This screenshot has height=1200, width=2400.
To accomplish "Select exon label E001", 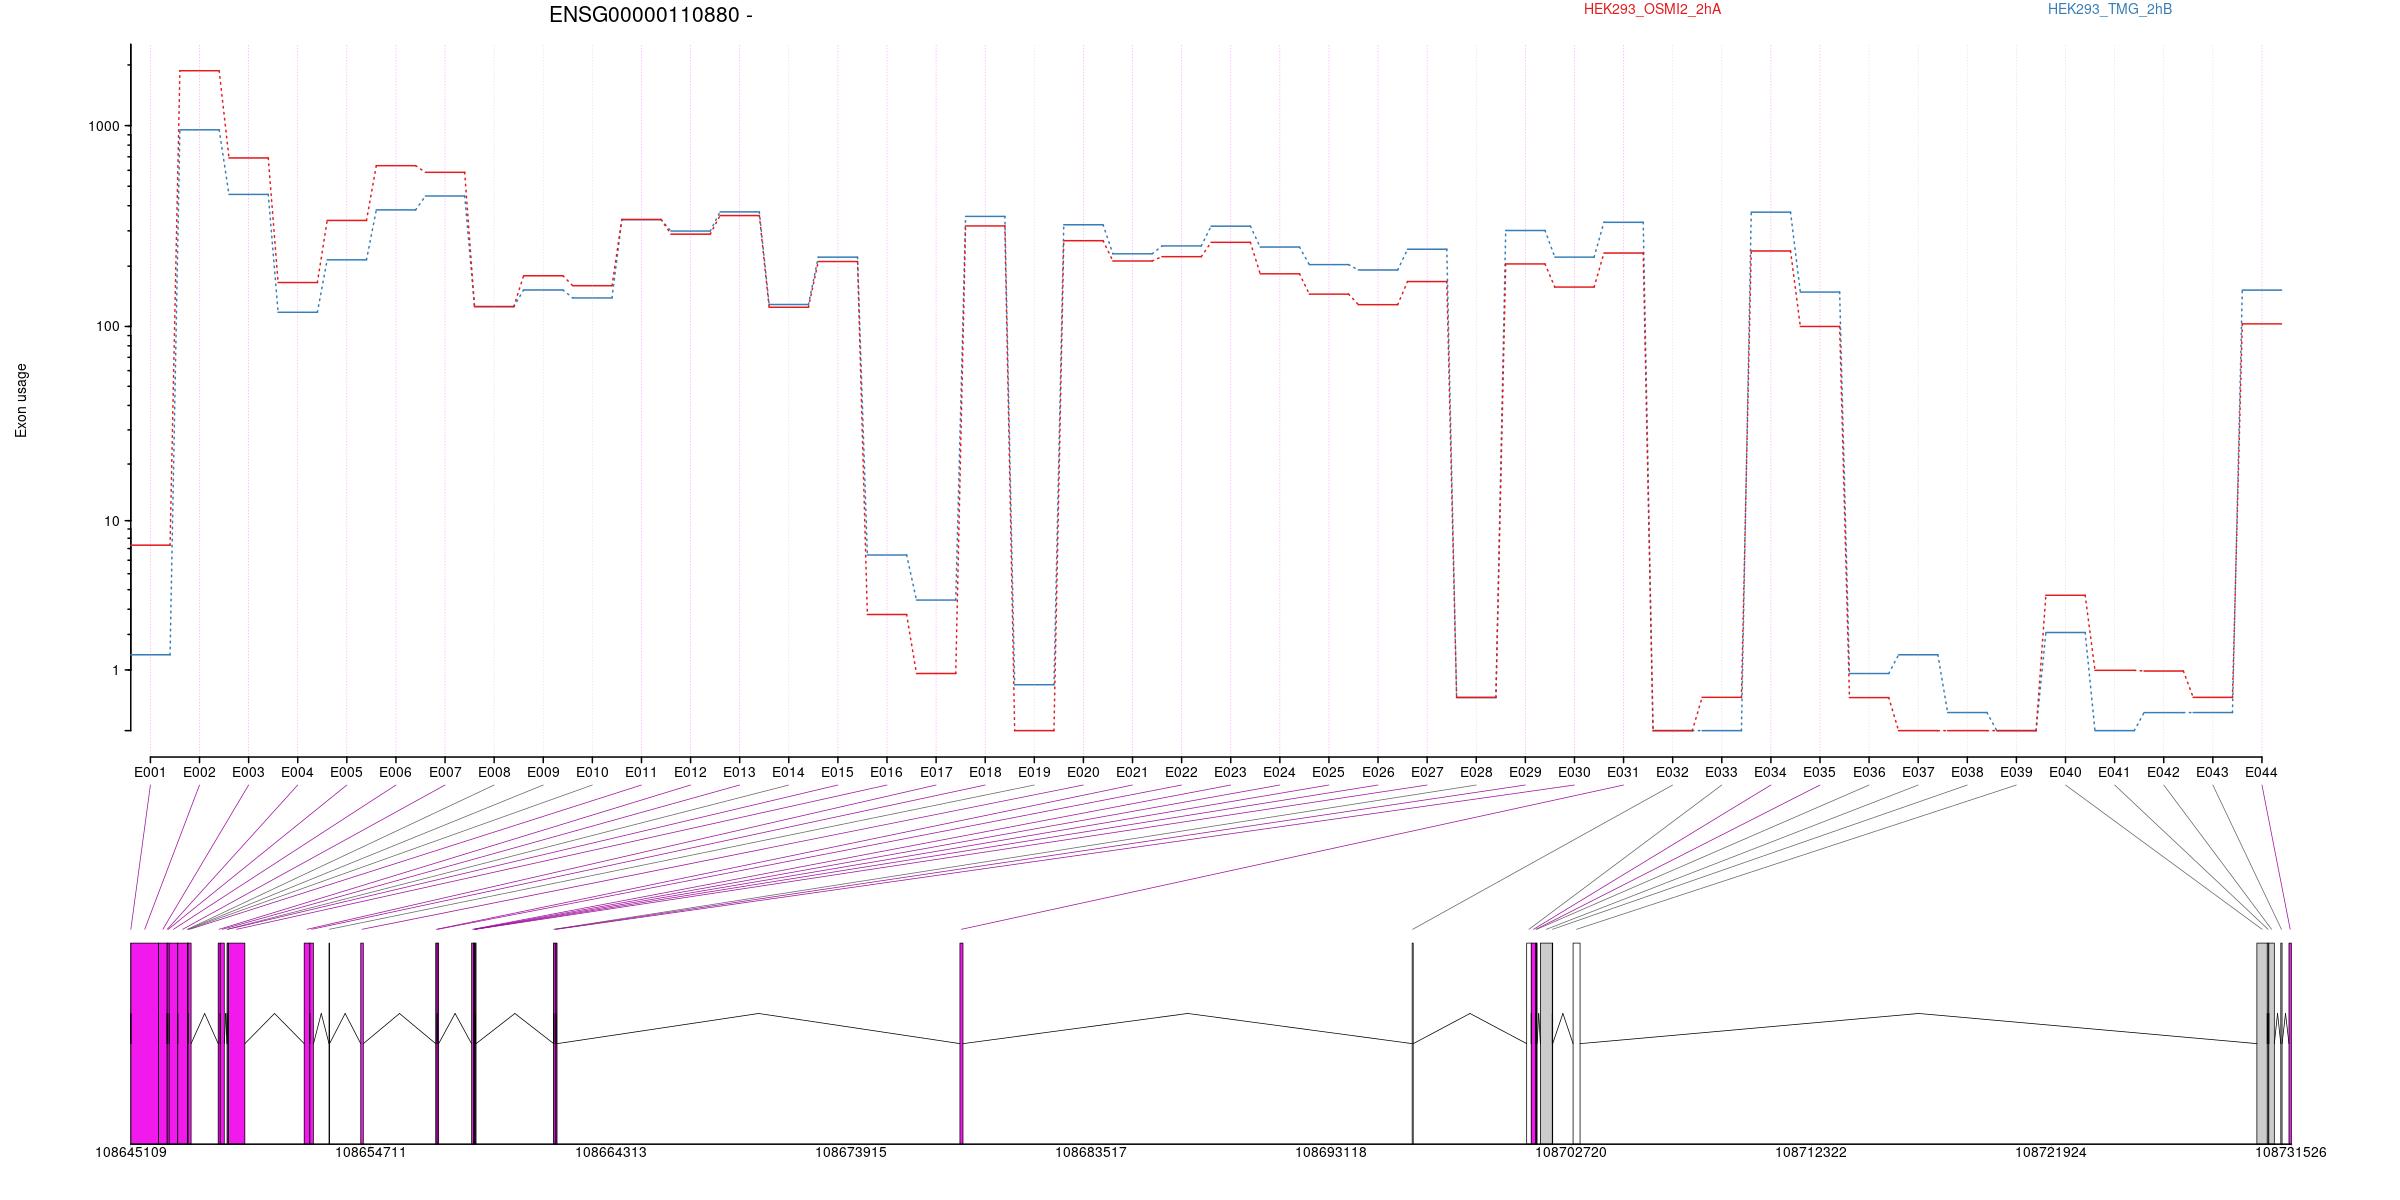I will click(150, 772).
